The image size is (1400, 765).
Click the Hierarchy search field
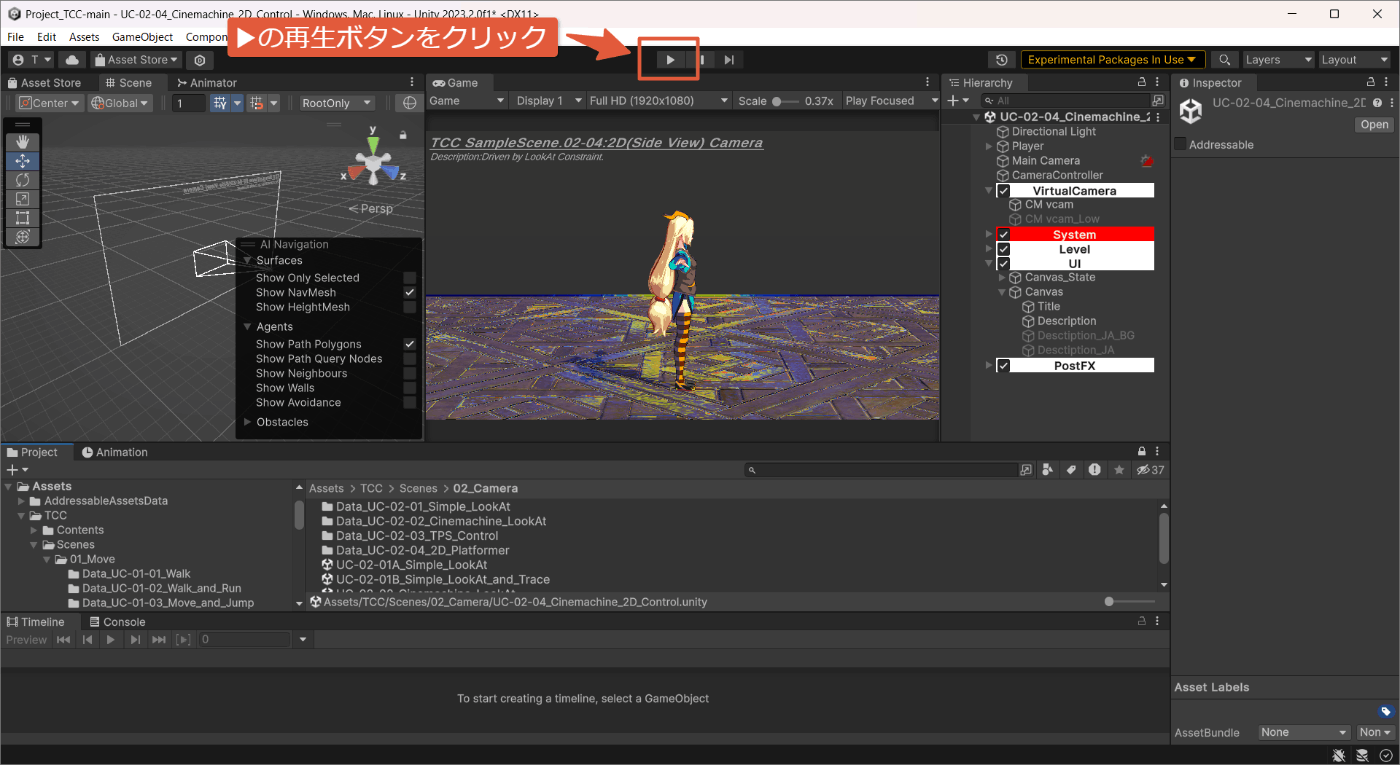click(x=1068, y=101)
